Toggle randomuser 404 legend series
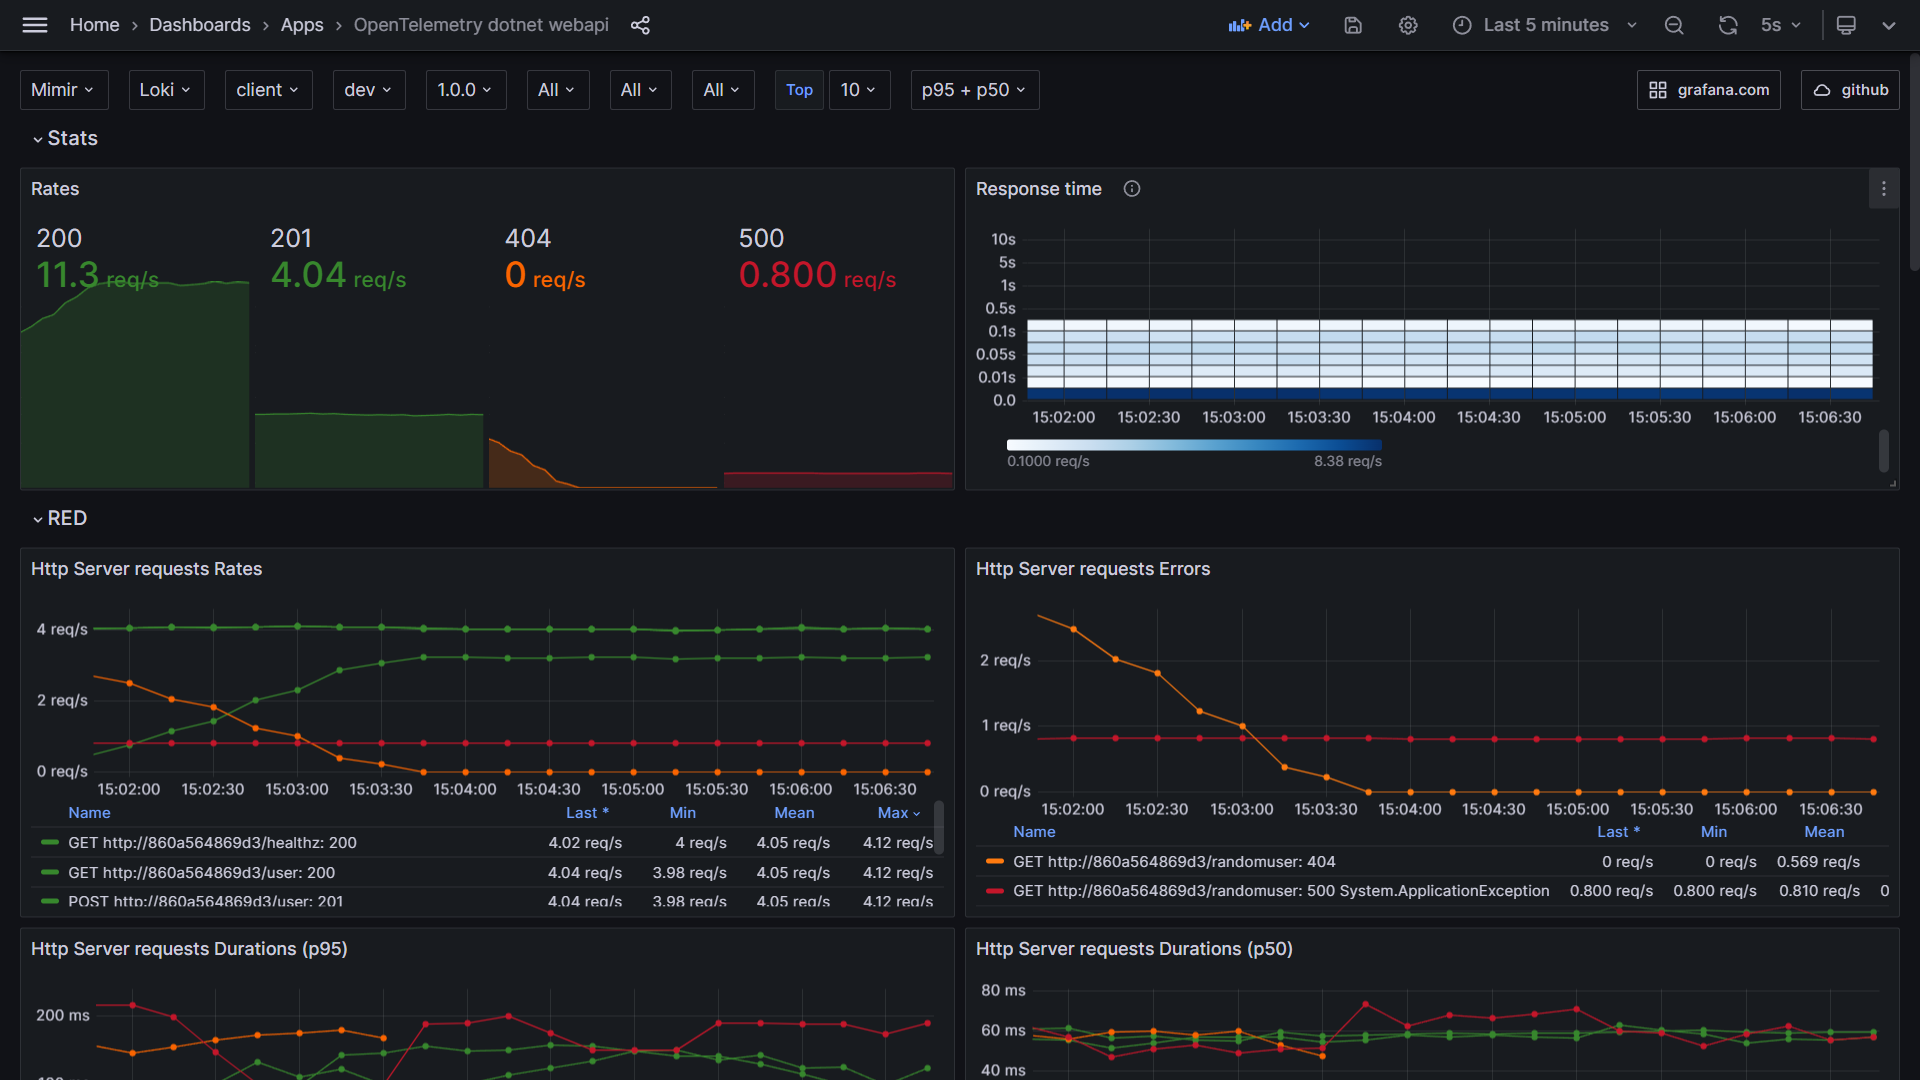The width and height of the screenshot is (1920, 1080). pyautogui.click(x=1173, y=862)
